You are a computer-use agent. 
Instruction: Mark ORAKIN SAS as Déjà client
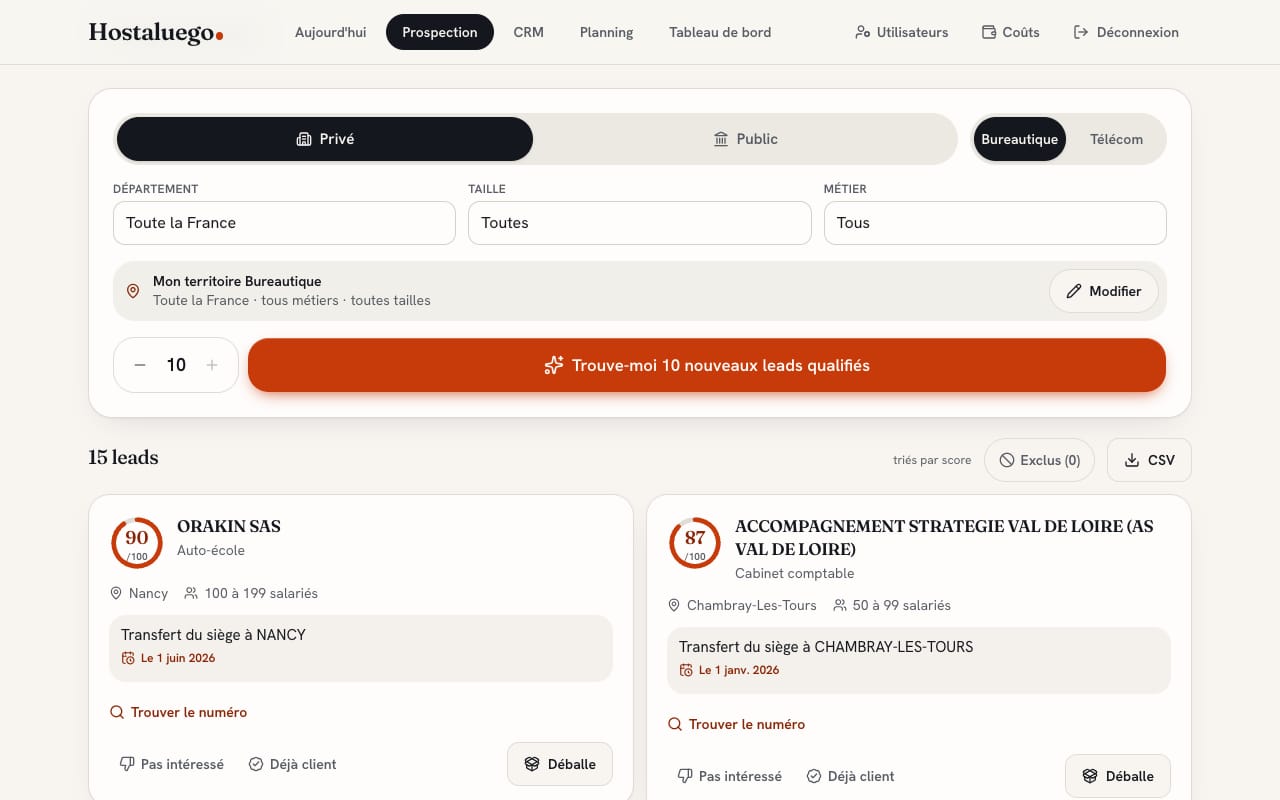[x=292, y=764]
